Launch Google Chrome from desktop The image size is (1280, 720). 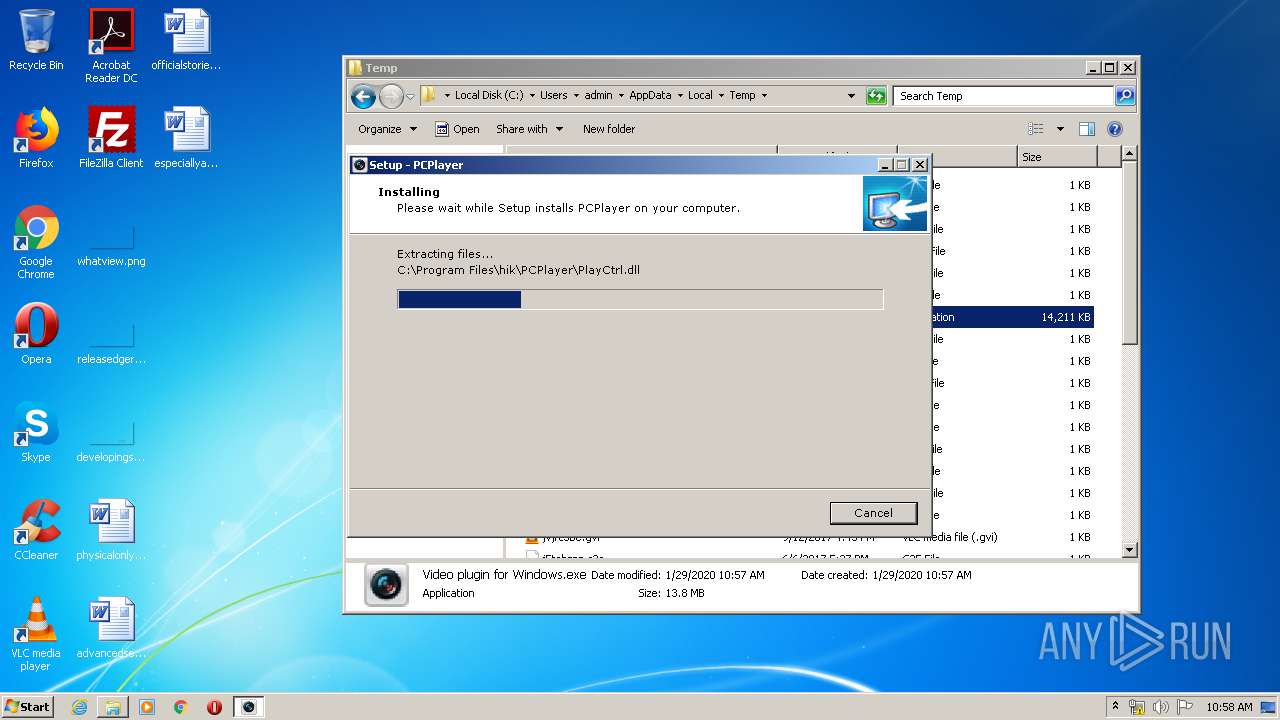click(36, 242)
